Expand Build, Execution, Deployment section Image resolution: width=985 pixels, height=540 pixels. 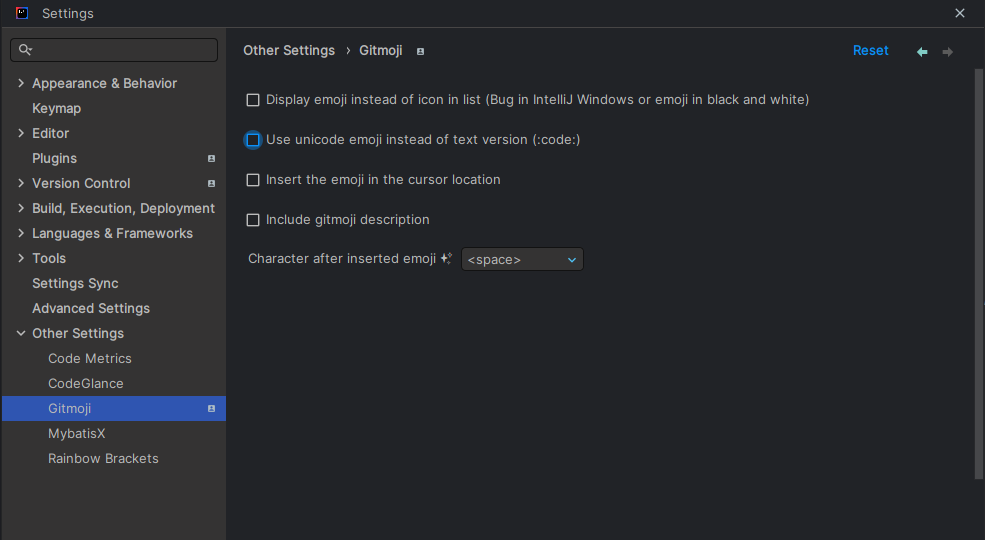point(21,208)
